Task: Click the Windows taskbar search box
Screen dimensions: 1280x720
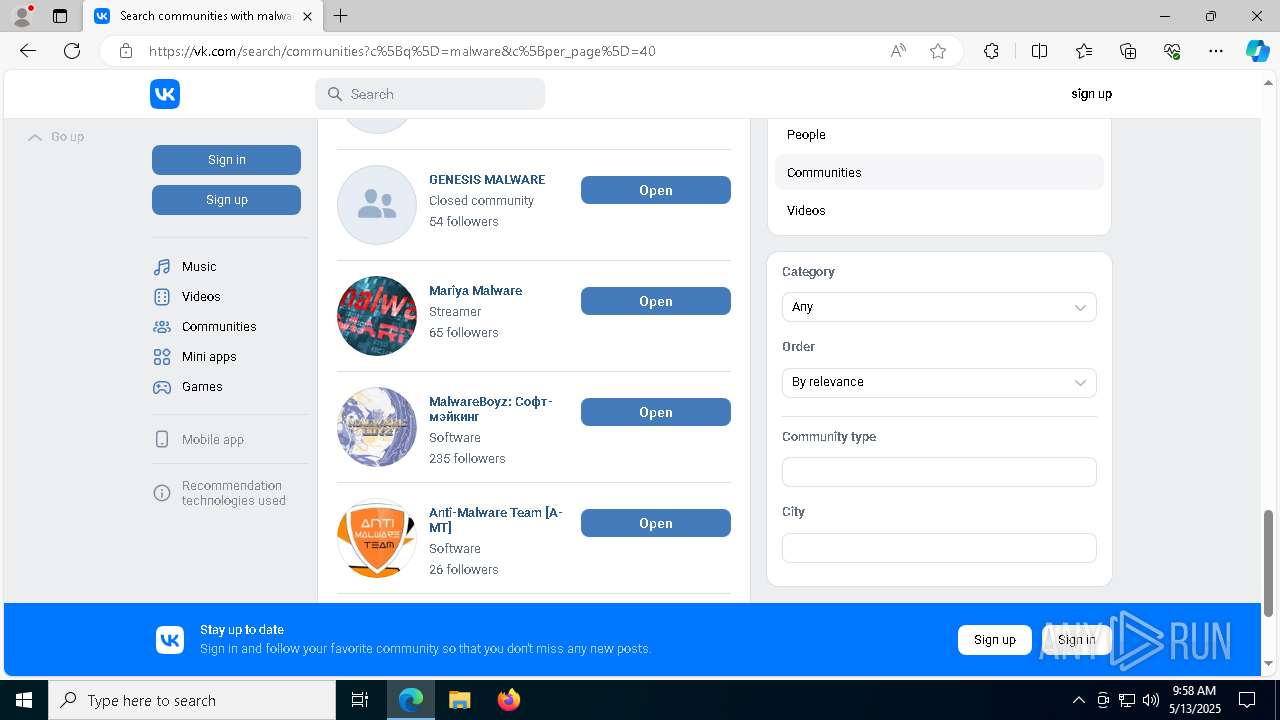Action: pos(192,700)
